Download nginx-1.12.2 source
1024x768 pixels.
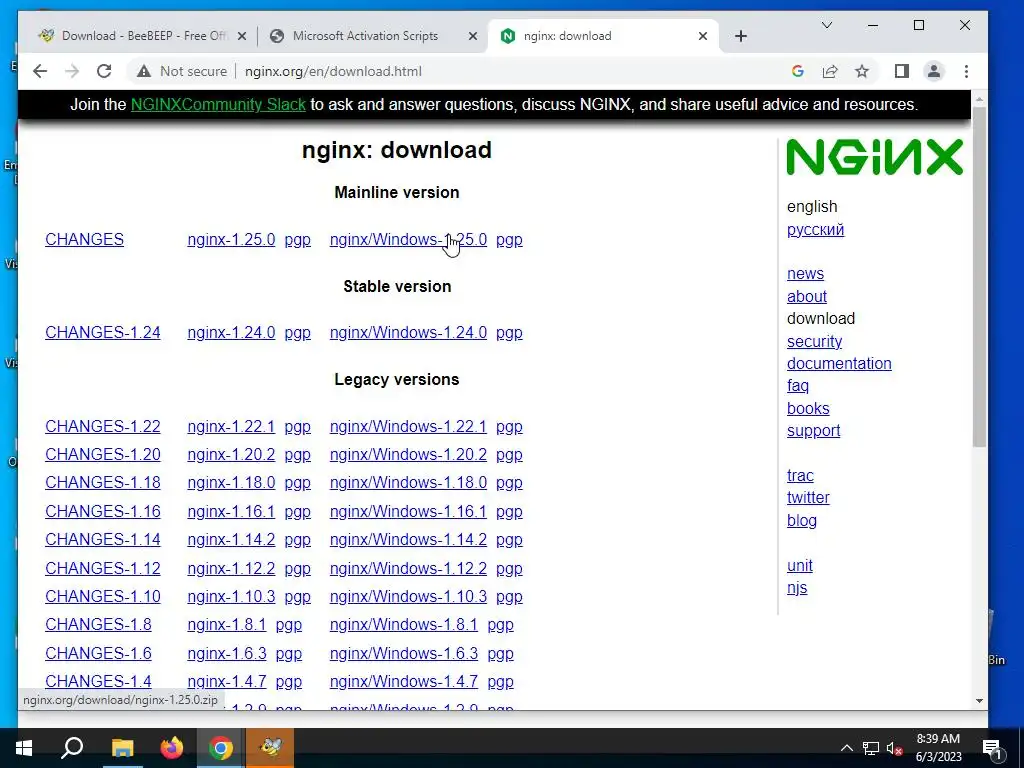(x=231, y=568)
